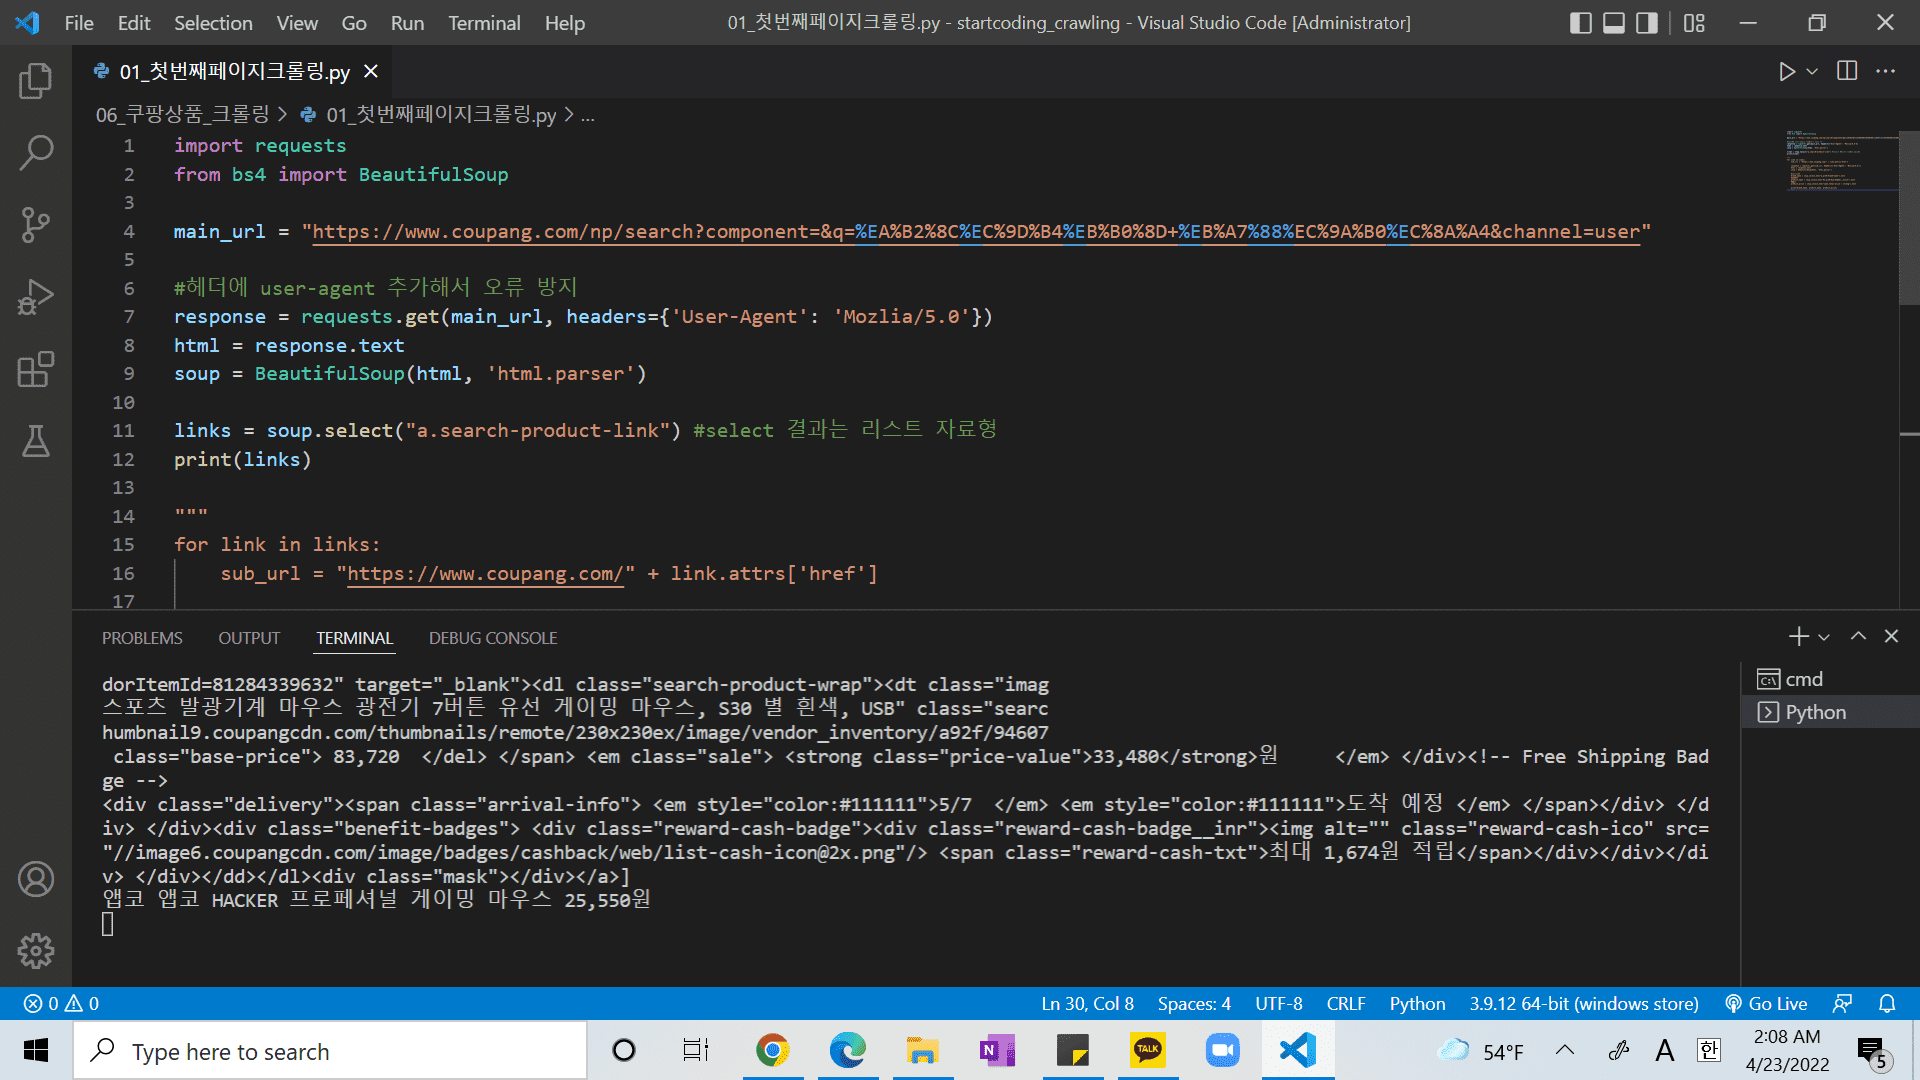Open Google Chrome from taskbar
This screenshot has height=1080, width=1920.
(x=772, y=1051)
